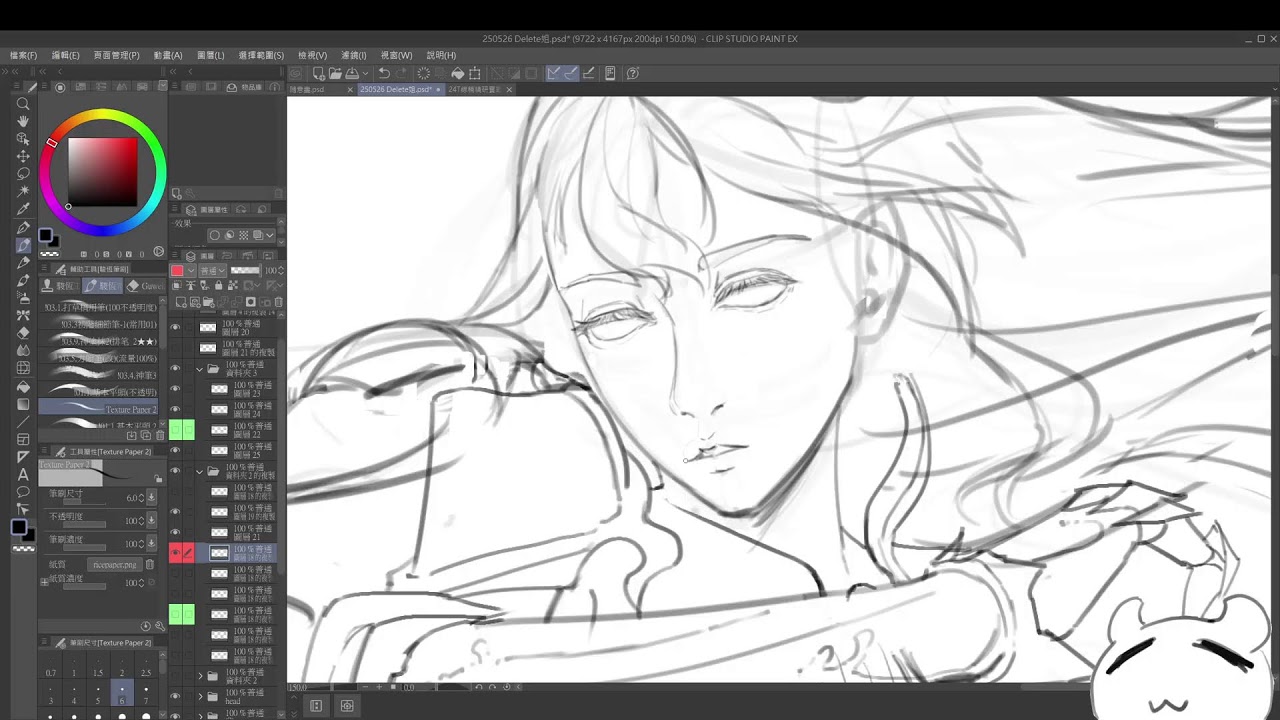Select the Lasso selection tool
Image resolution: width=1280 pixels, height=720 pixels.
click(23, 174)
